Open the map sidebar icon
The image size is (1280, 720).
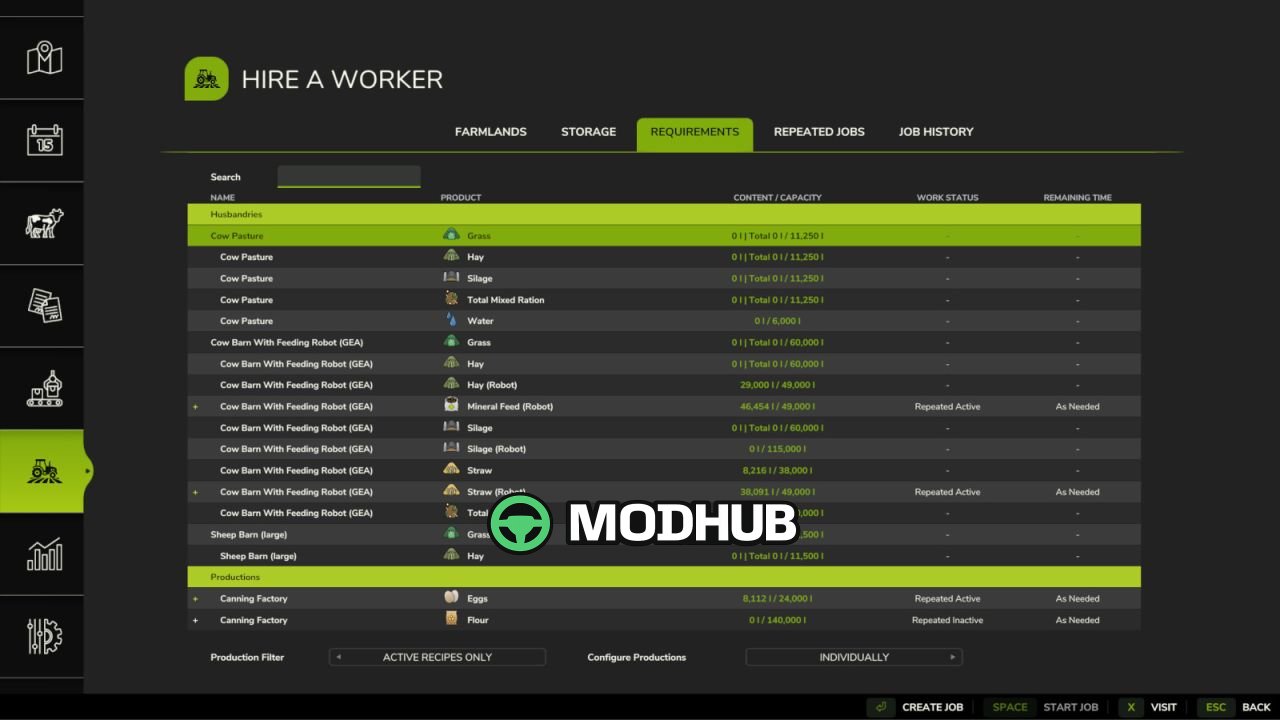pyautogui.click(x=44, y=58)
